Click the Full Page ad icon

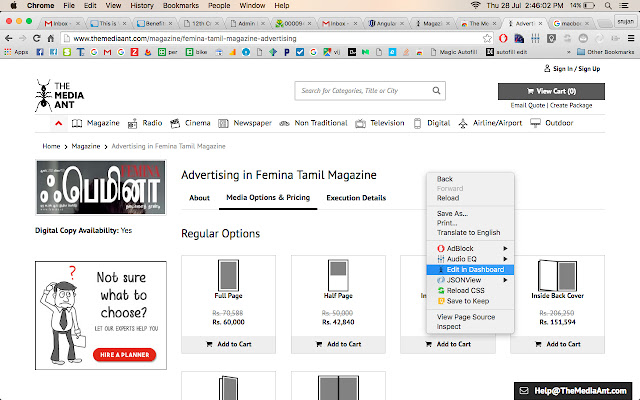[x=229, y=275]
